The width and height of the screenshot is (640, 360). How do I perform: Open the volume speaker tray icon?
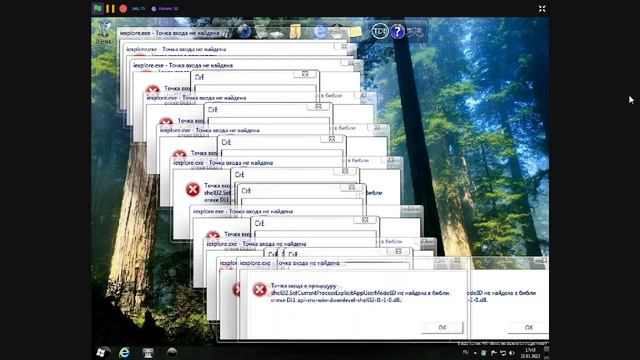click(x=512, y=353)
